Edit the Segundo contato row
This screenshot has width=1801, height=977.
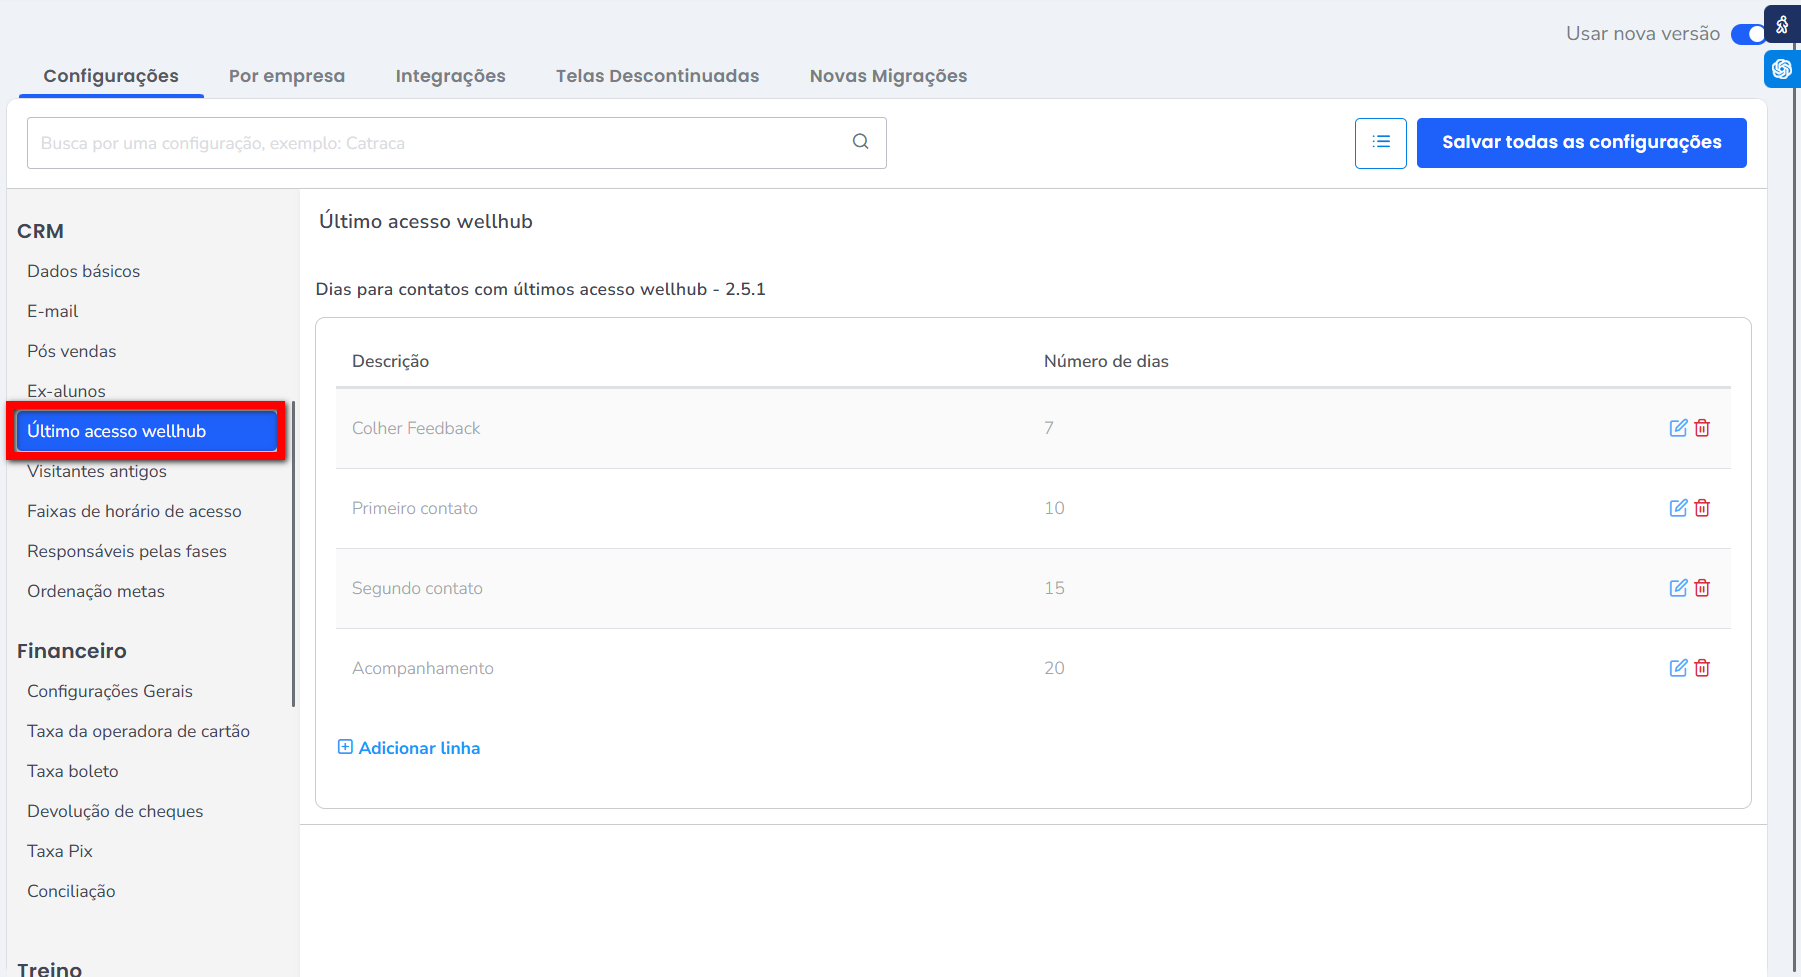pos(1678,588)
